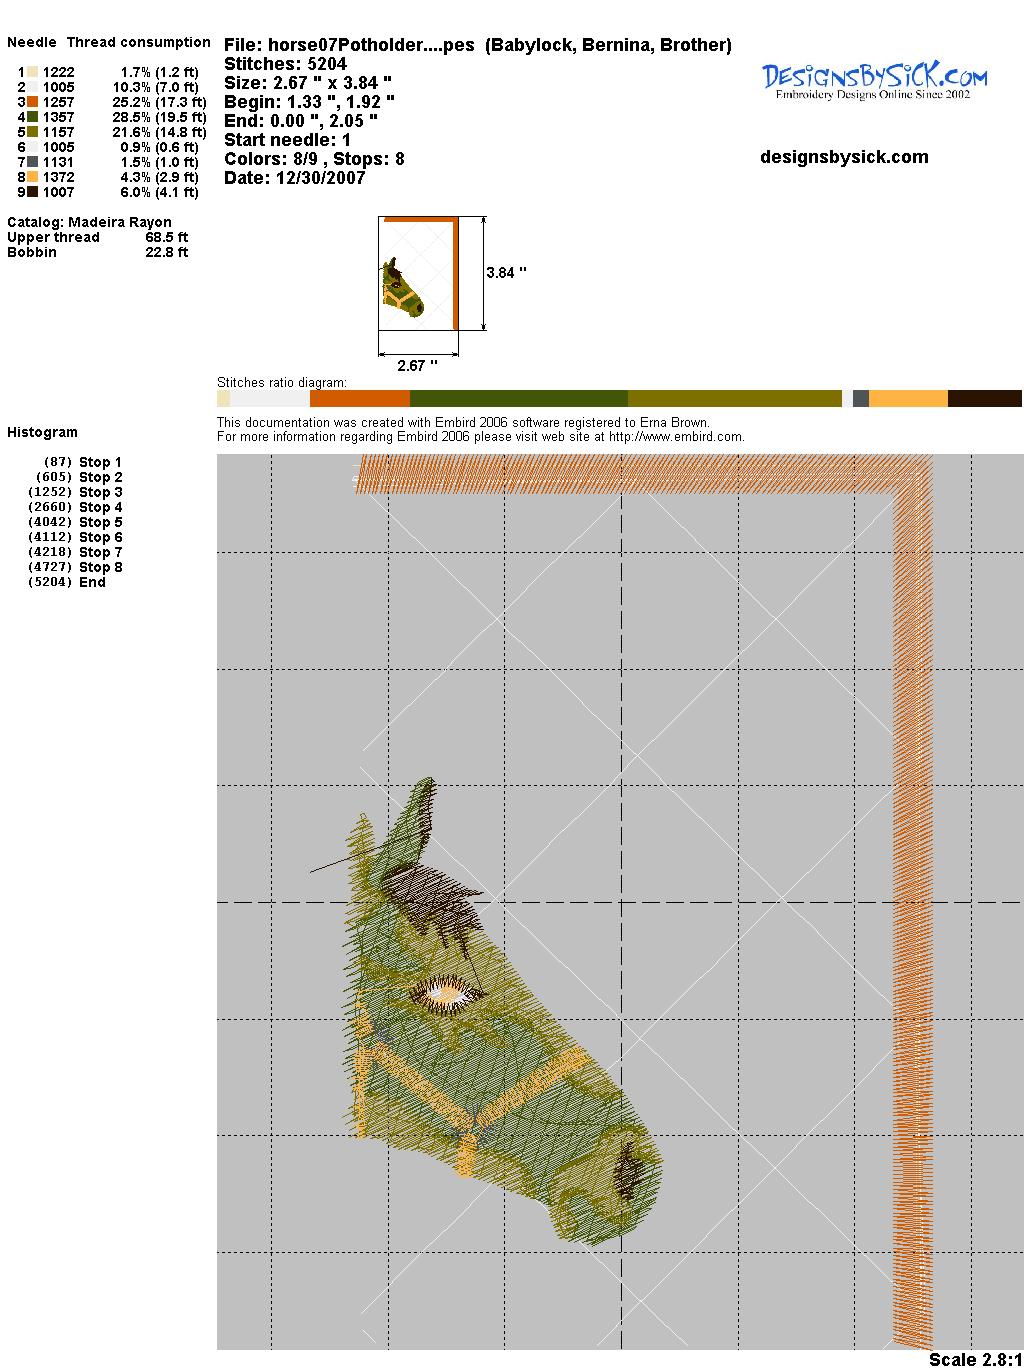This screenshot has height=1370, width=1024.
Task: Choose Stop 8 in the histogram list
Action: pos(100,567)
